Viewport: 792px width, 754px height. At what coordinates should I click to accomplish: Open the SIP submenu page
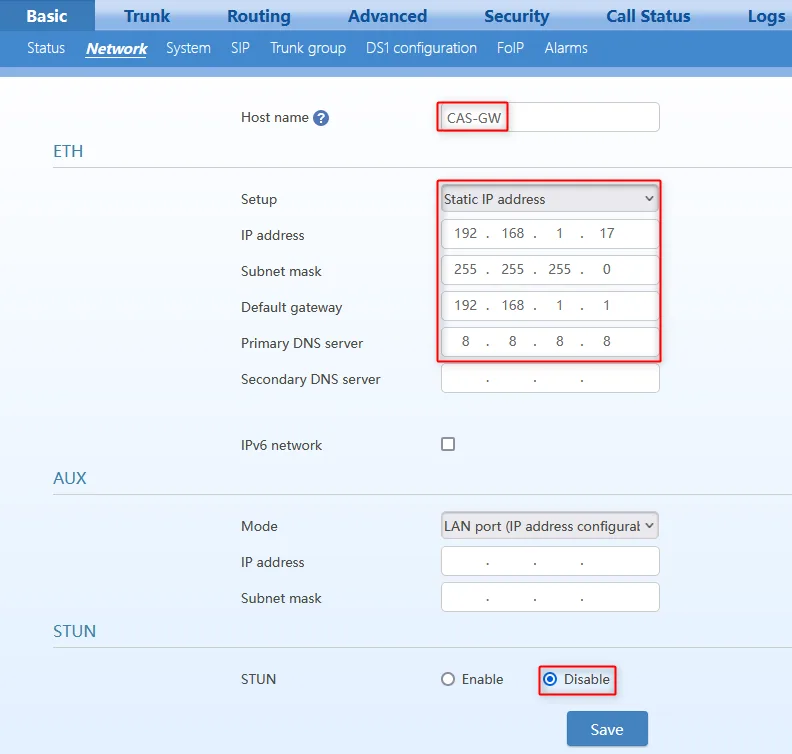click(240, 48)
